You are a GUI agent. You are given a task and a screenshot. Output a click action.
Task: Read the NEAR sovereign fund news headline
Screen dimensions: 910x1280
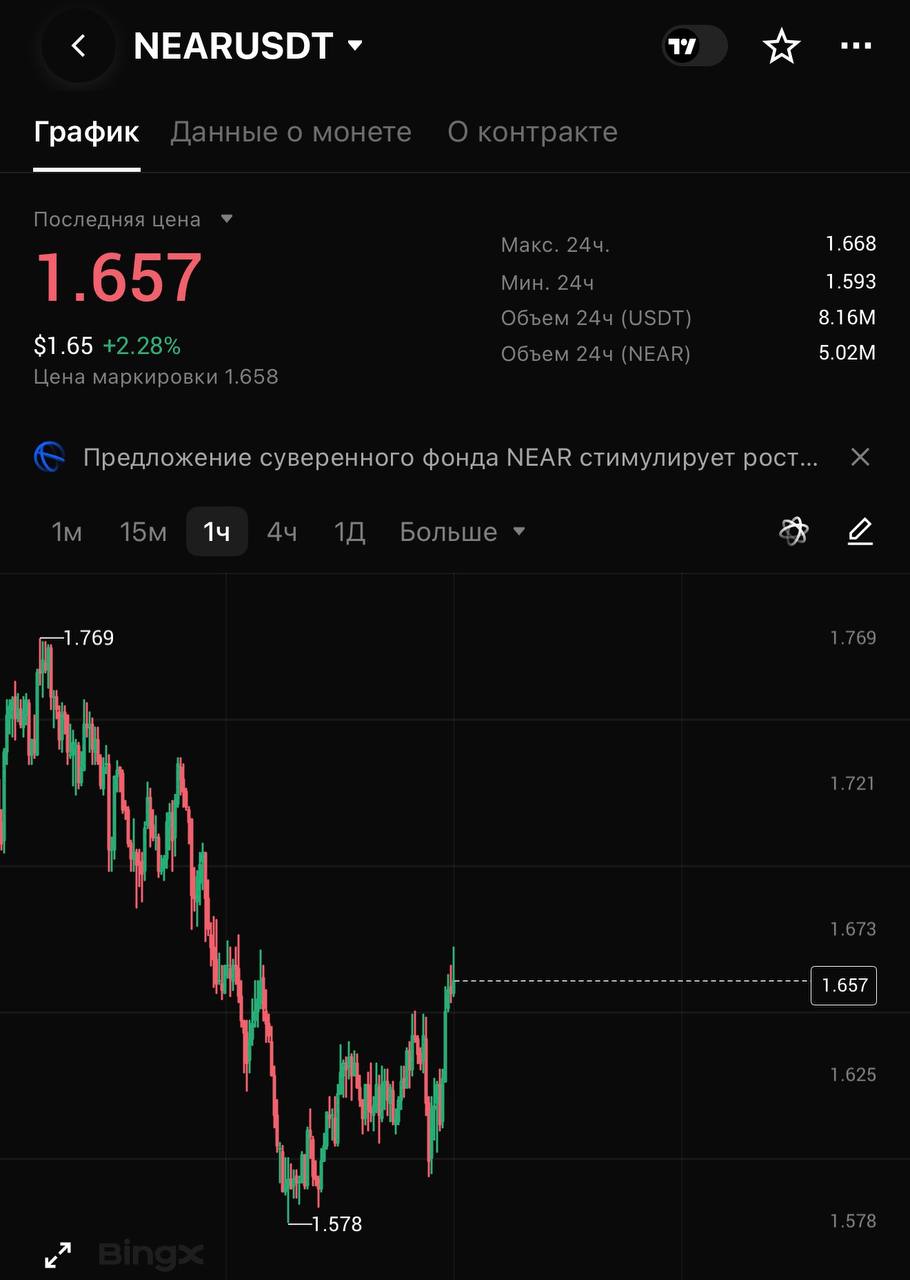pyautogui.click(x=451, y=458)
